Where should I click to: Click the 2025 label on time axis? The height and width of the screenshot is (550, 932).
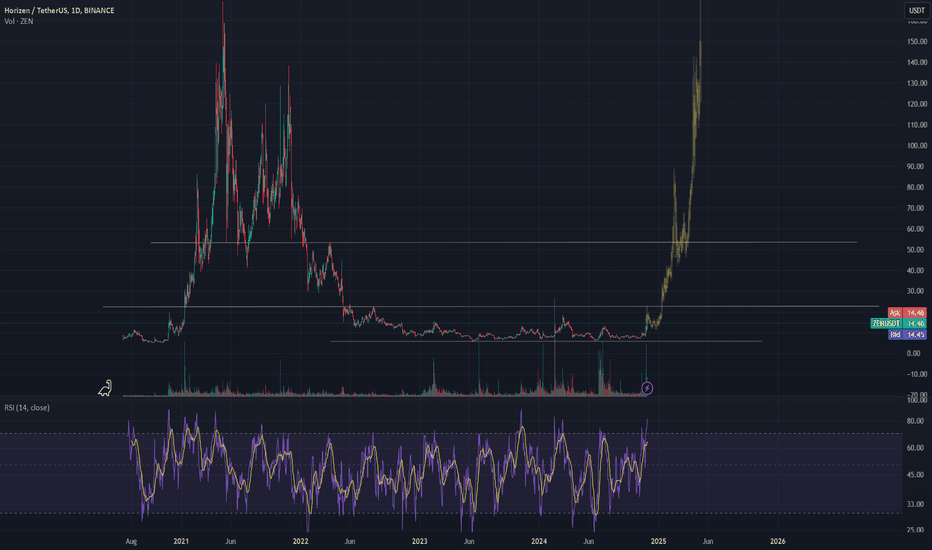(x=659, y=541)
